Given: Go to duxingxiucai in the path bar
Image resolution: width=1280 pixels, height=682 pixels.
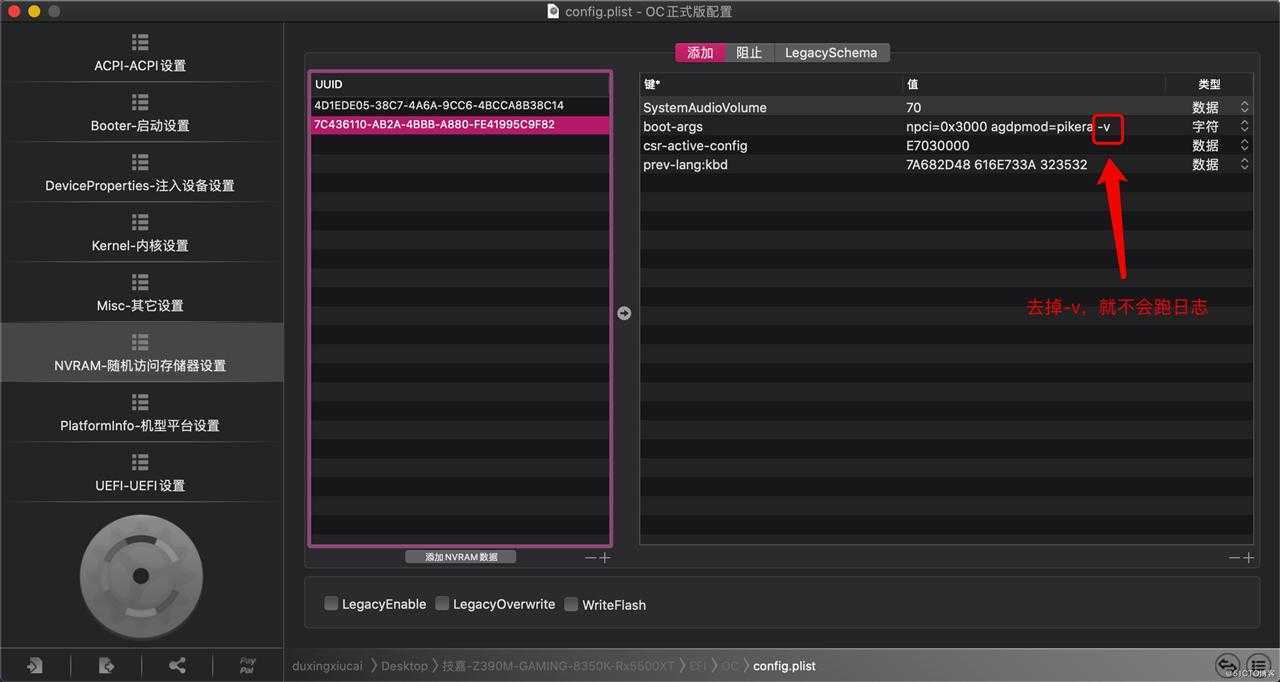Looking at the screenshot, I should pos(327,665).
